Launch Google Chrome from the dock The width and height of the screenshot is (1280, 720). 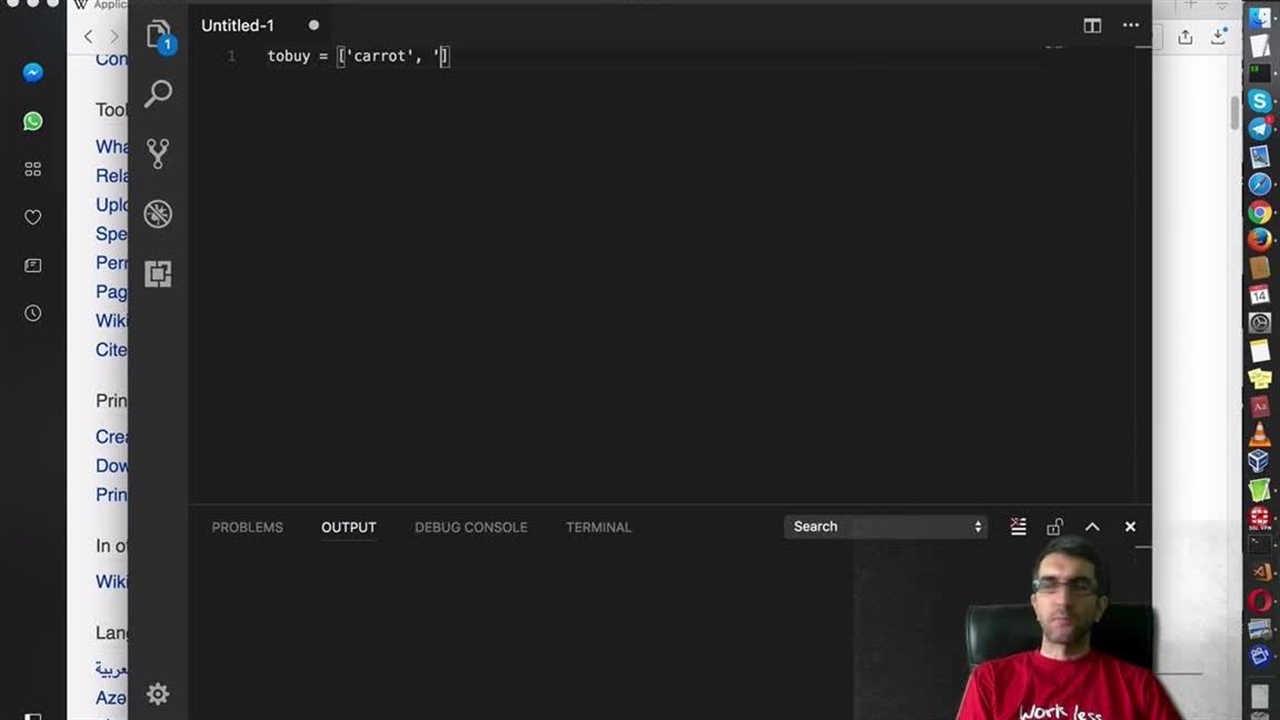click(1259, 212)
